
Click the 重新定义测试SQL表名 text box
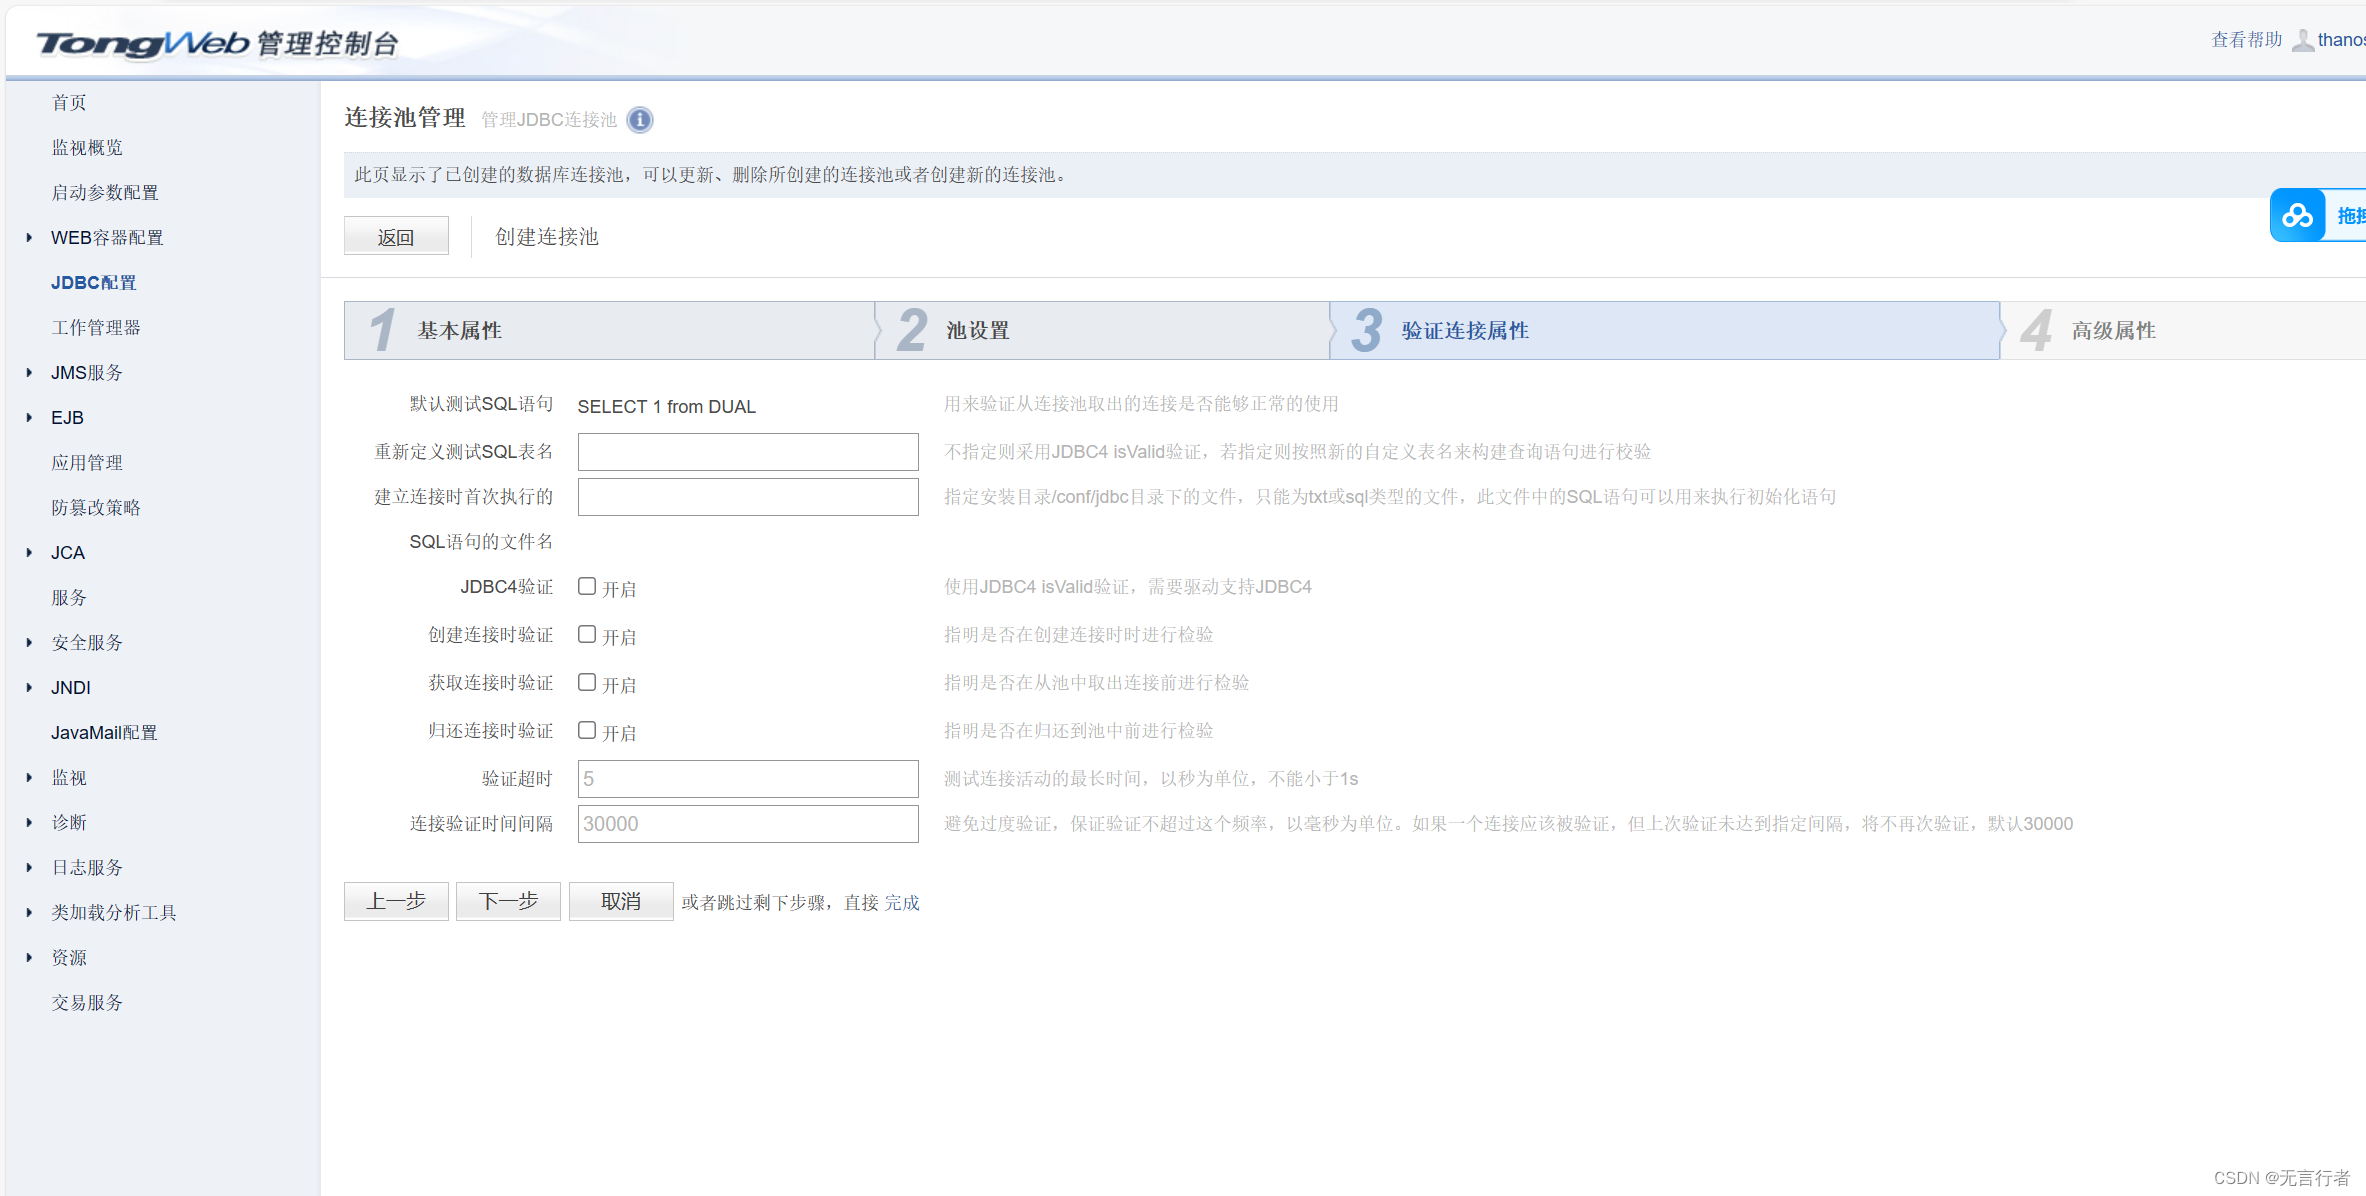(747, 452)
